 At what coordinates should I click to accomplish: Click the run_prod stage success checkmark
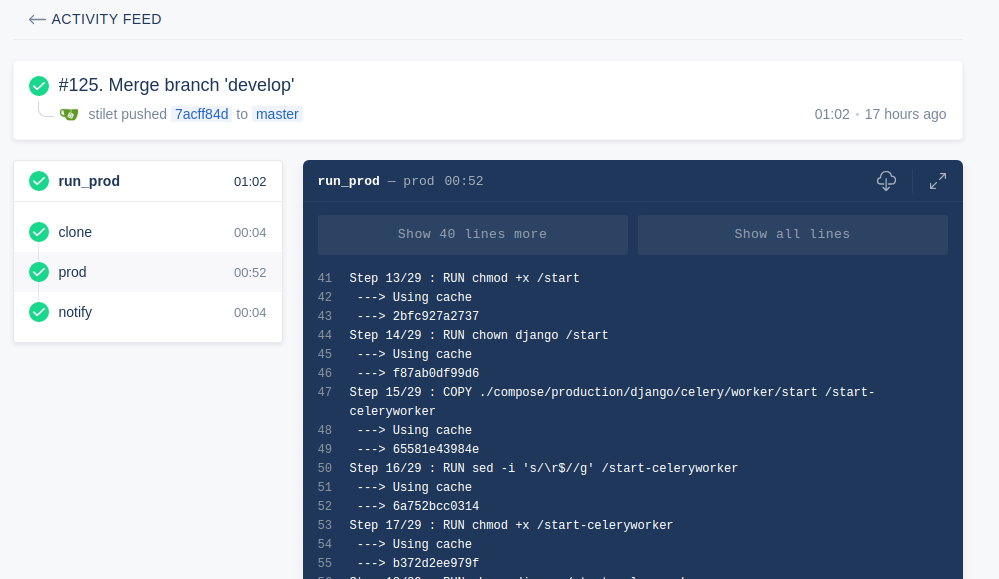click(39, 181)
